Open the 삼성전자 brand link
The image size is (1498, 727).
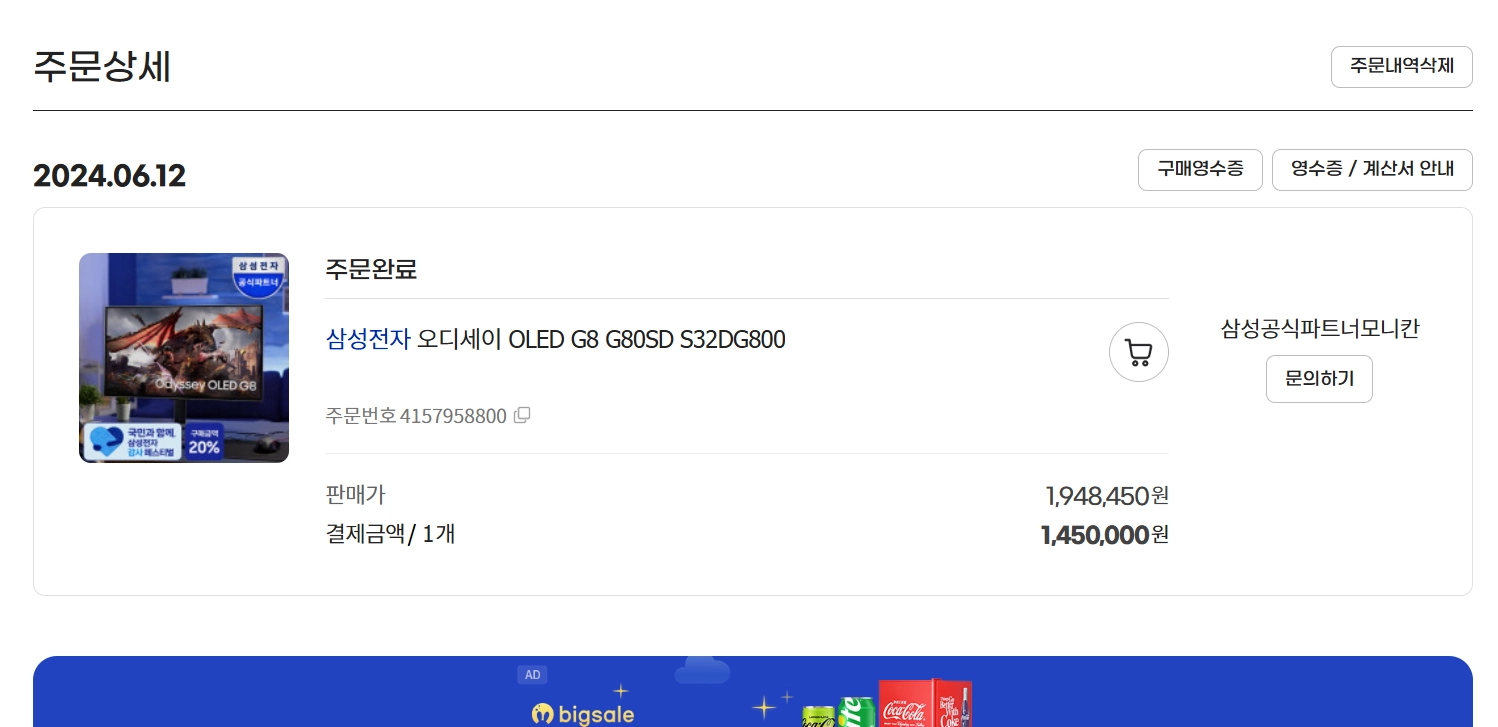368,340
